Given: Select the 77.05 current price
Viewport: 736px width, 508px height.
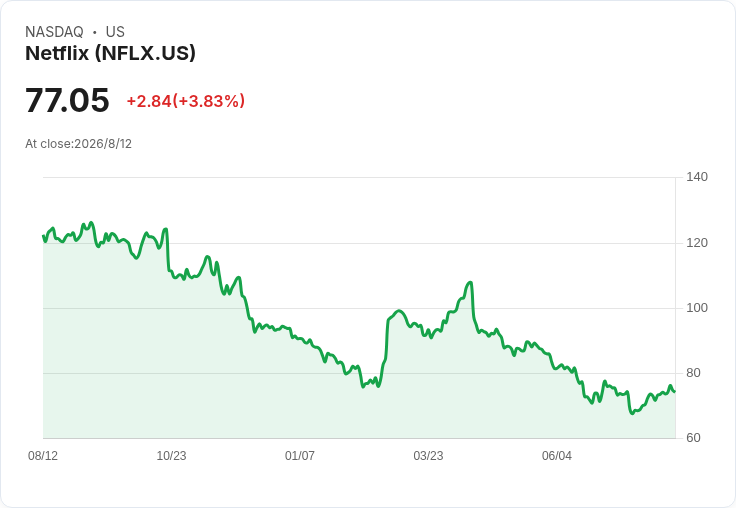Looking at the screenshot, I should tap(67, 100).
